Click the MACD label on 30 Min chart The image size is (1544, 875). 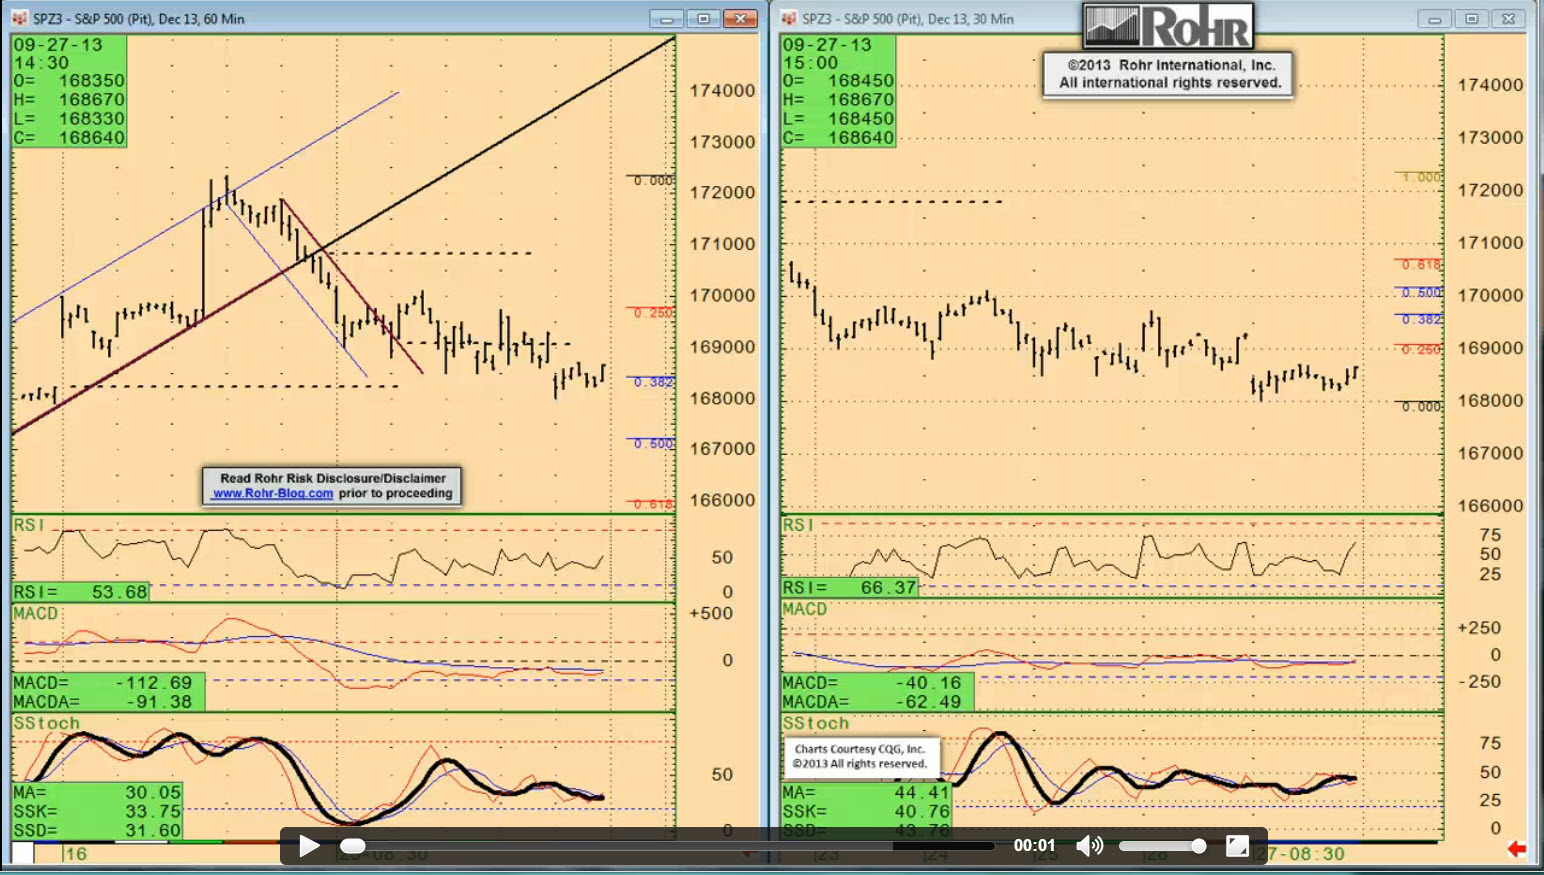pyautogui.click(x=805, y=609)
